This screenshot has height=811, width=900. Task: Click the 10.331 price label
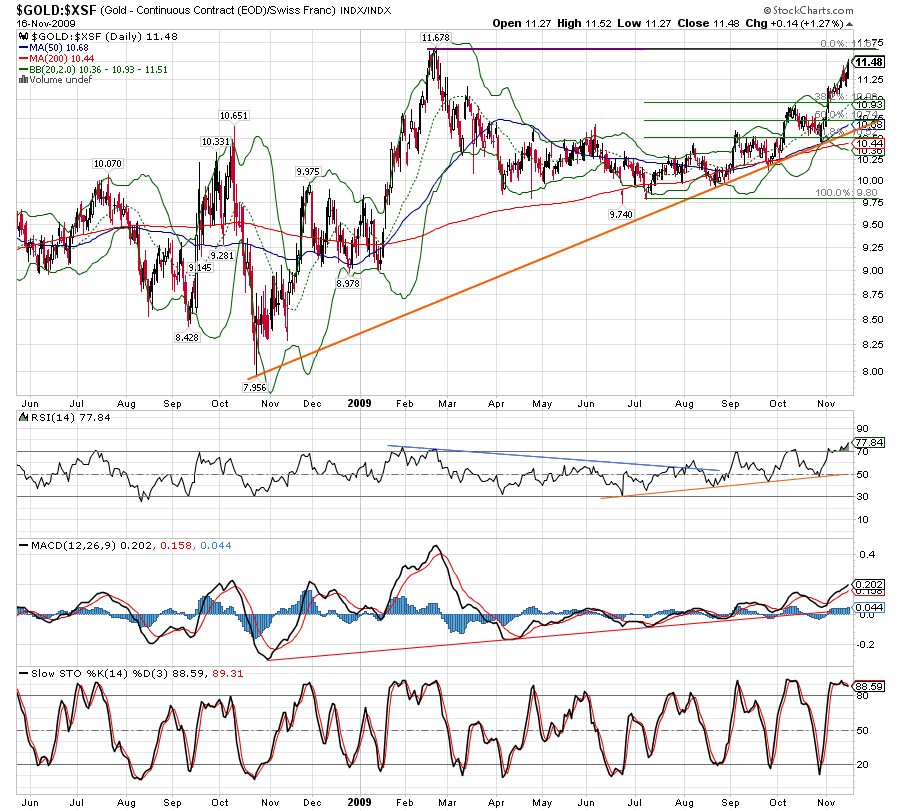215,142
